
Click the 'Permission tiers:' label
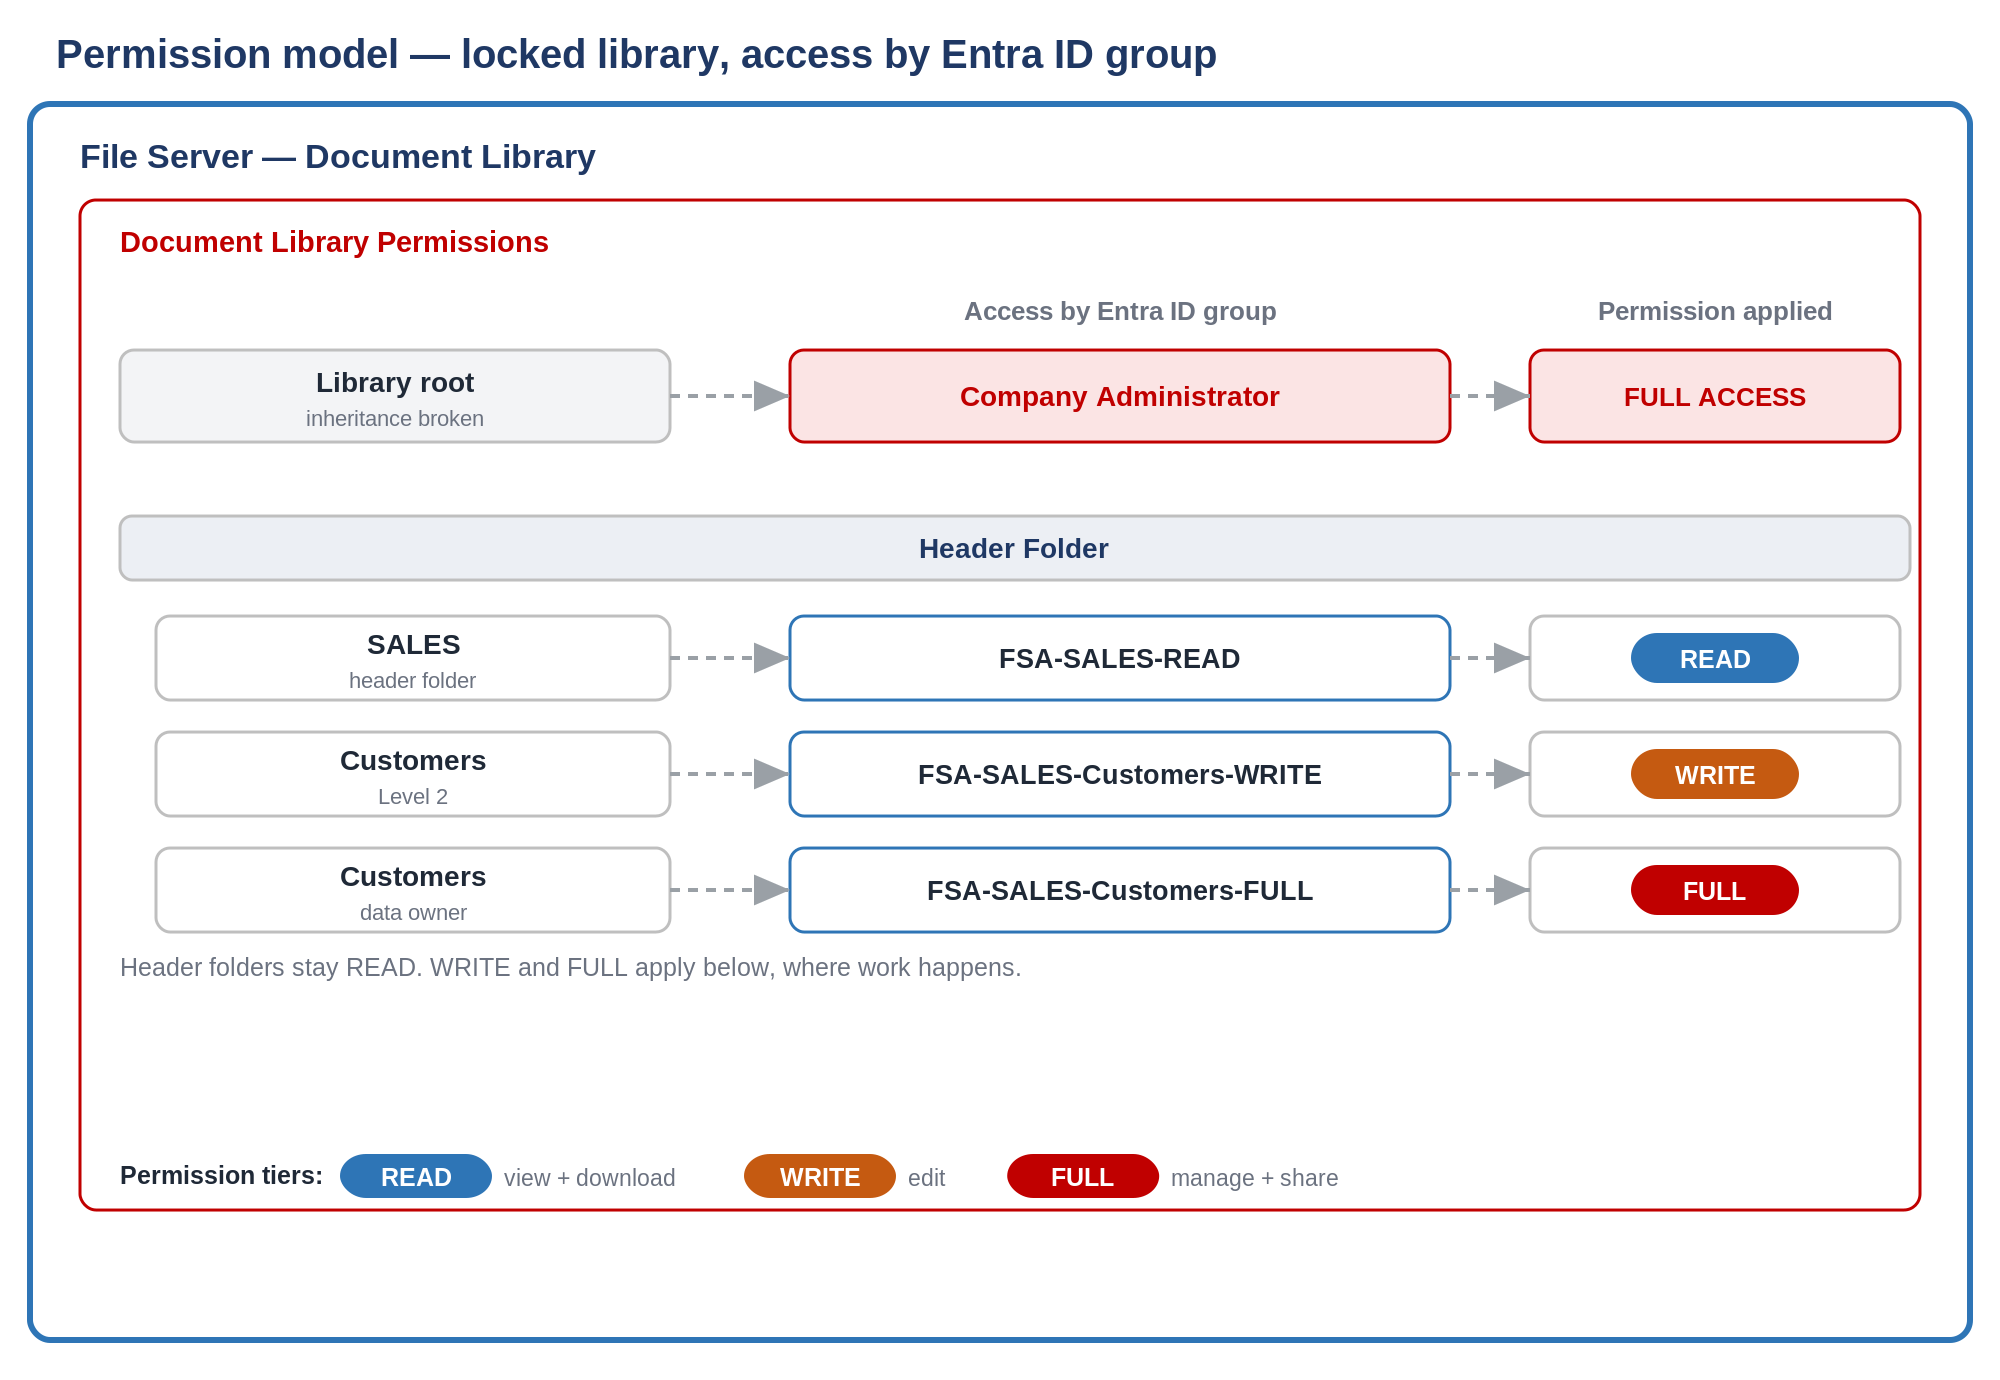pyautogui.click(x=221, y=1175)
